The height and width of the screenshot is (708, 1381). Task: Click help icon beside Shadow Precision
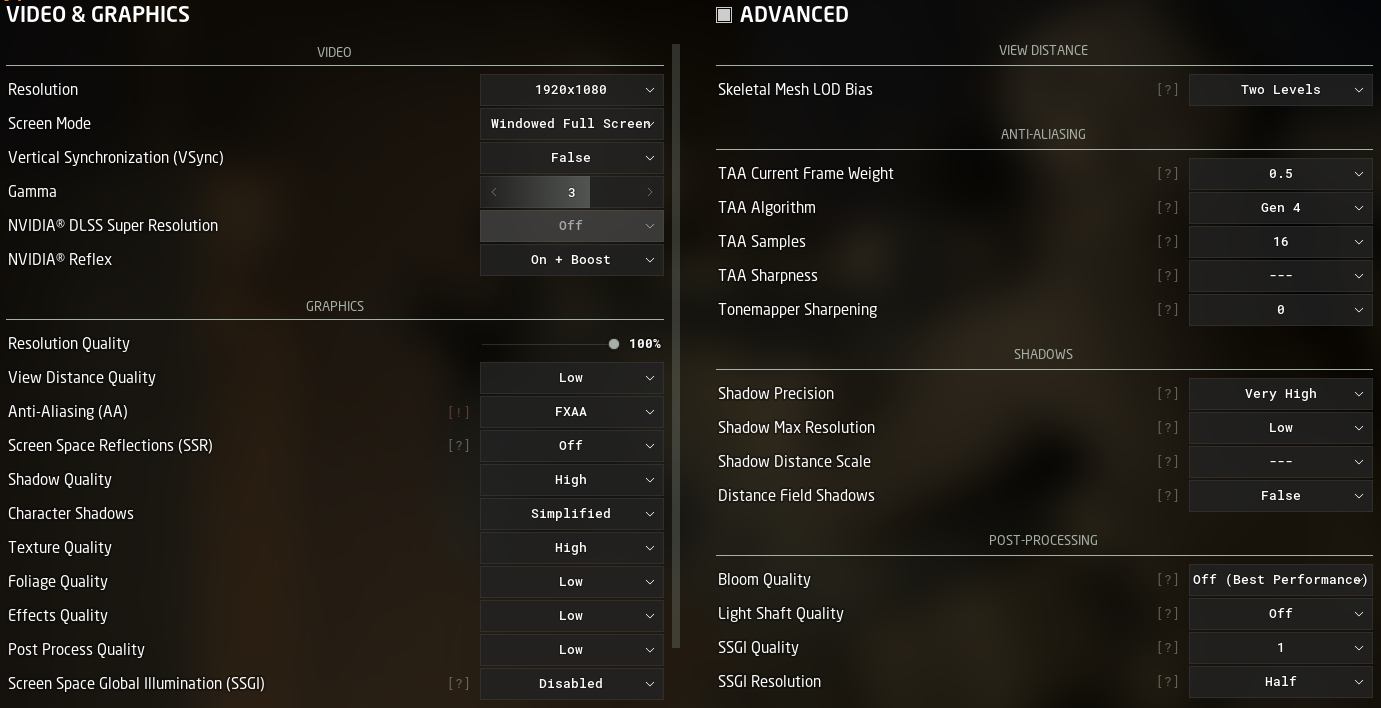pos(1167,394)
